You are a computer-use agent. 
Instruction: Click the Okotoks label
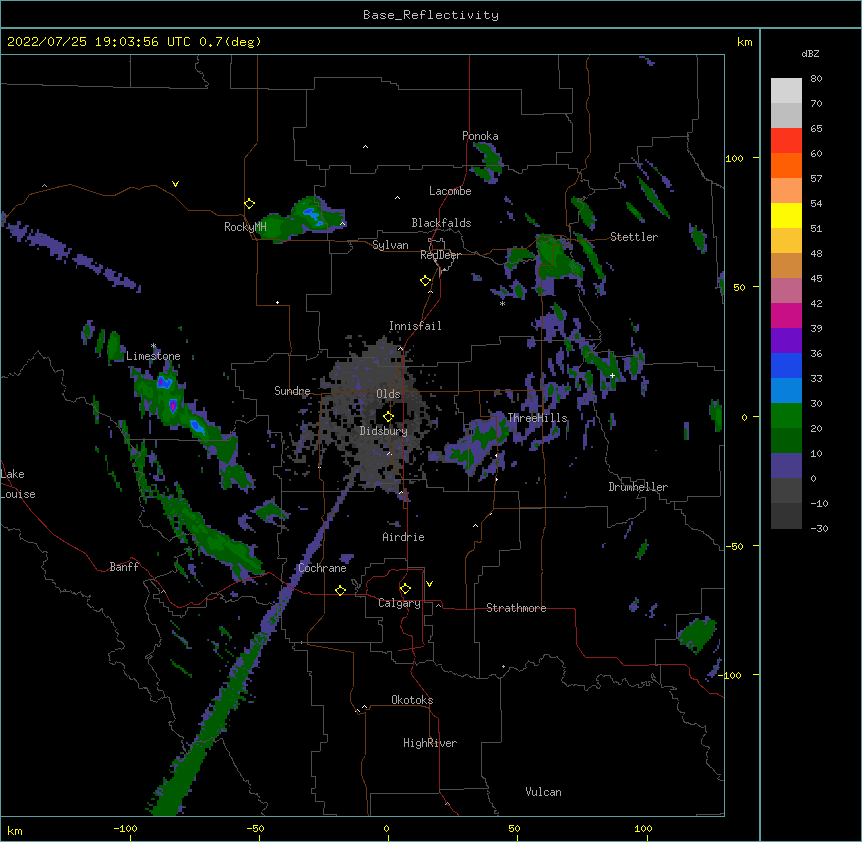pos(412,700)
